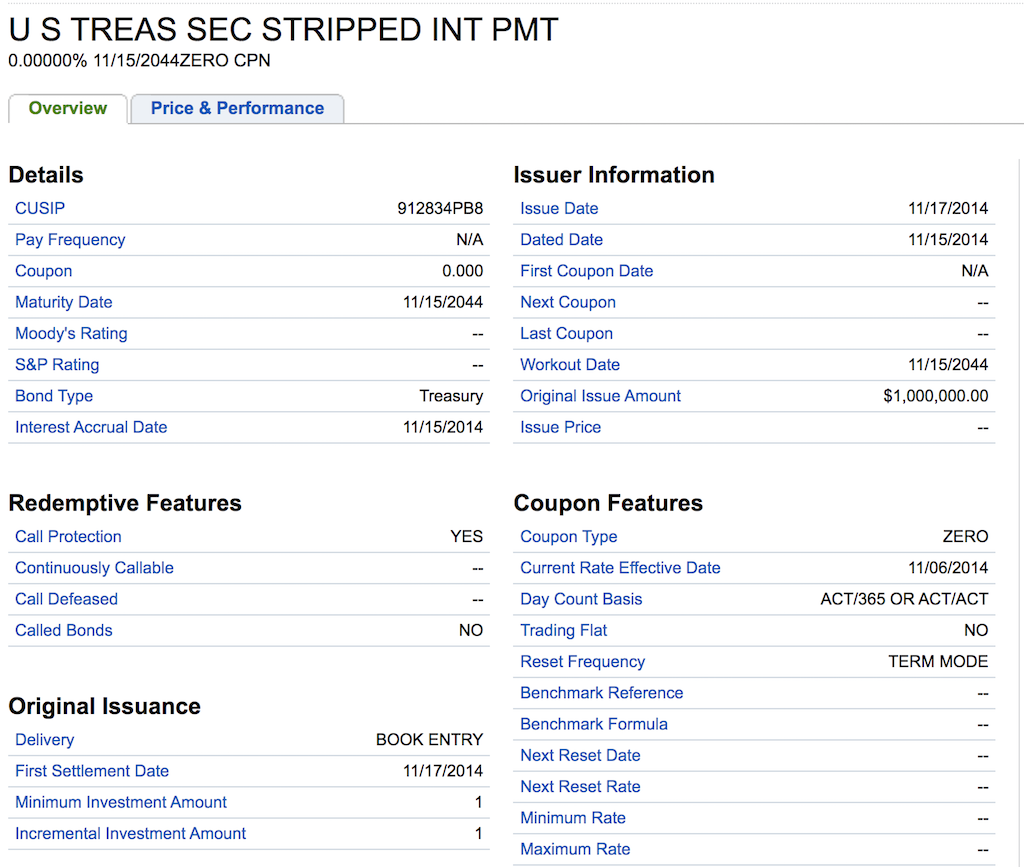The width and height of the screenshot is (1024, 867).
Task: Open the Continuously Callable link
Action: [93, 568]
